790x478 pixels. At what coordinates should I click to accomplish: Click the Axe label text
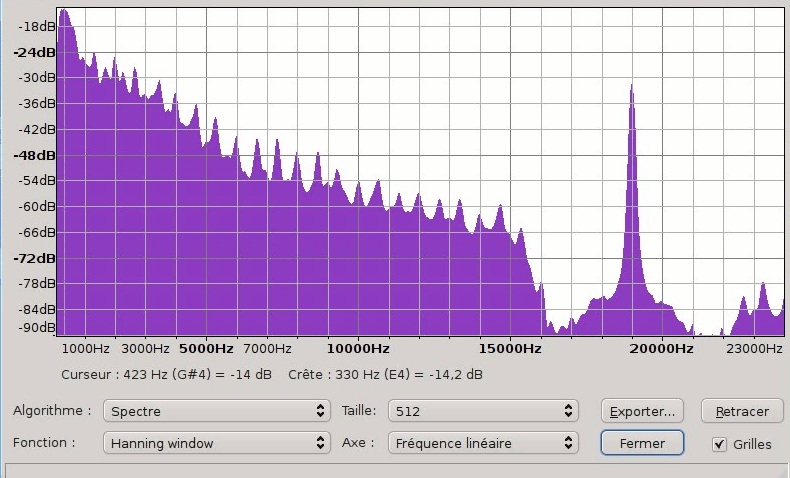tap(358, 443)
